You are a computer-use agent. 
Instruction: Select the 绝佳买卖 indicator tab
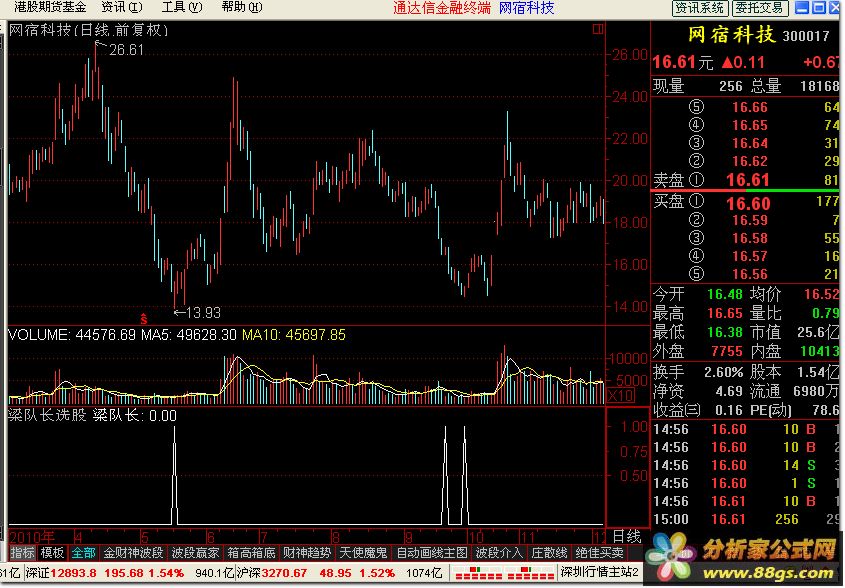click(599, 552)
